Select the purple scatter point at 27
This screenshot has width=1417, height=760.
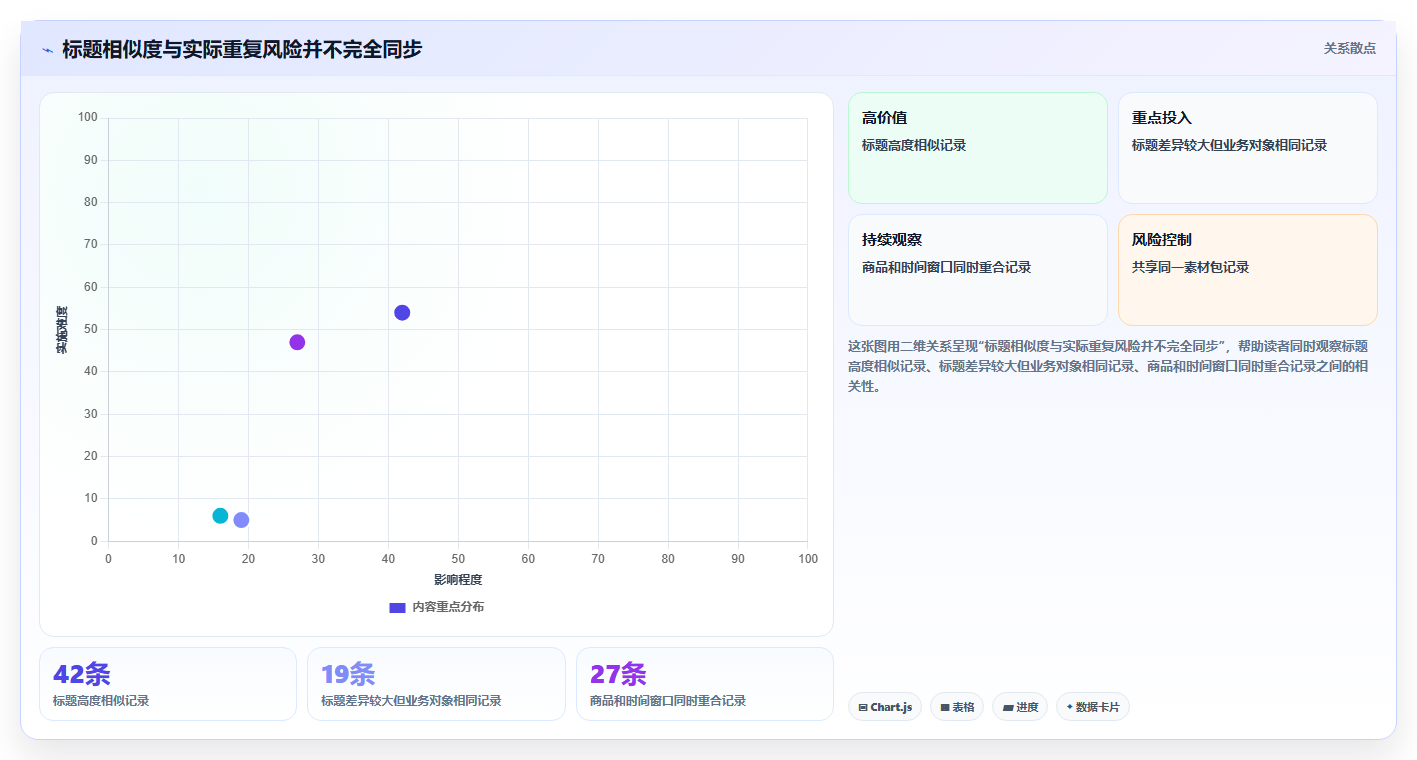[297, 342]
